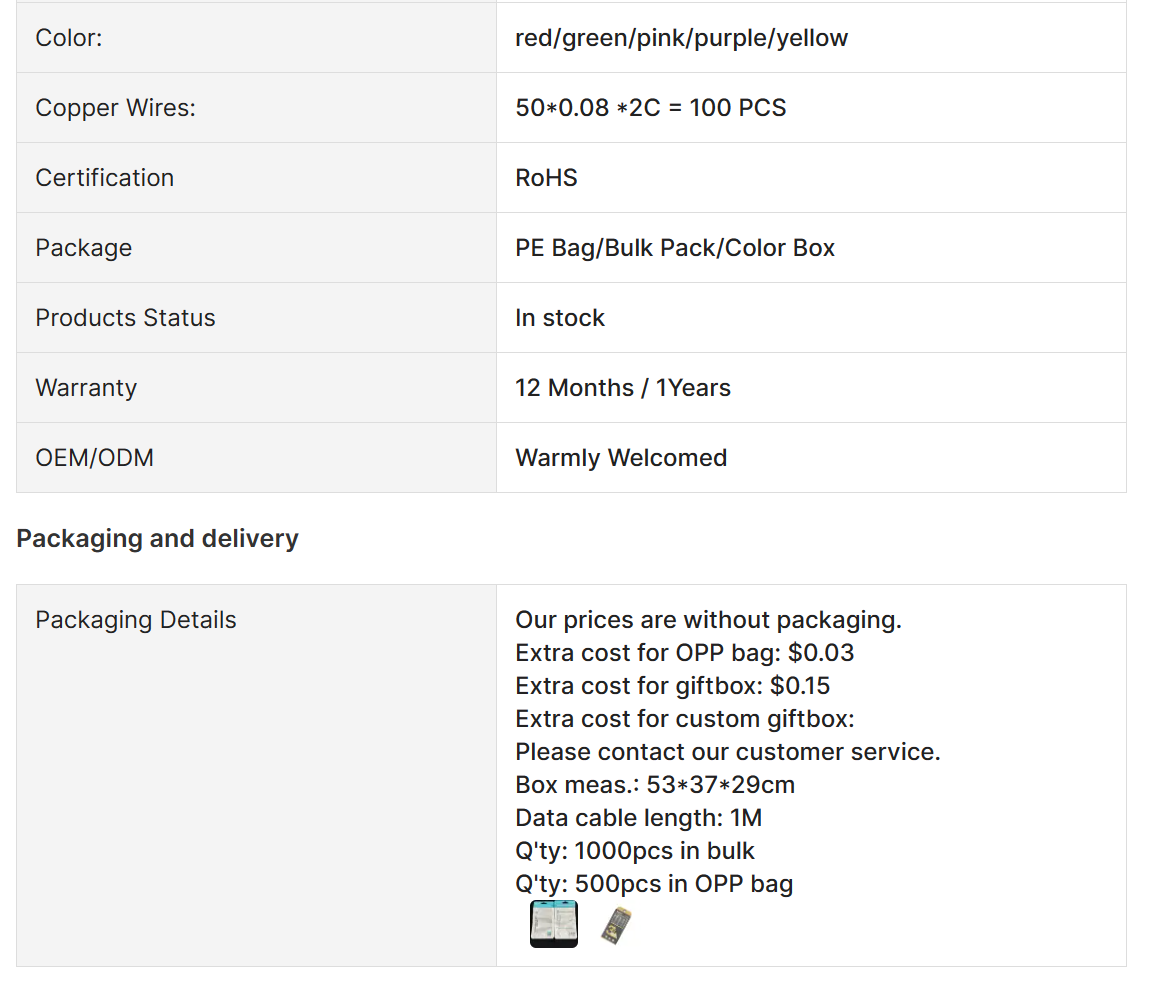The height and width of the screenshot is (984, 1172).
Task: Click the 'Color:' attribute label
Action: [x=69, y=38]
